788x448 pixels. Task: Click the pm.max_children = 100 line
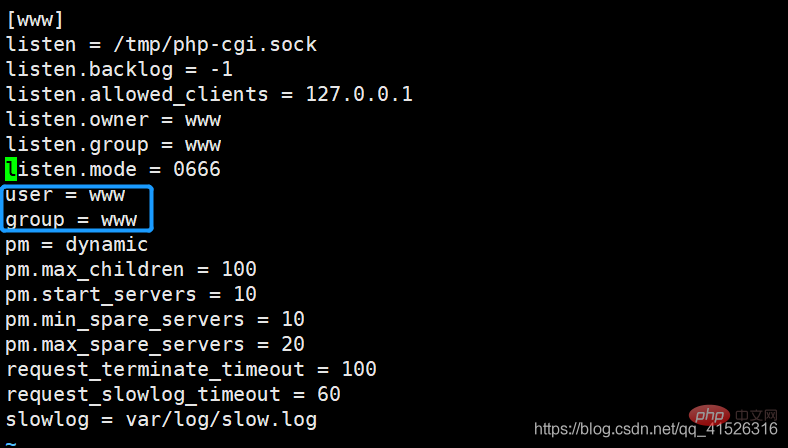point(131,269)
